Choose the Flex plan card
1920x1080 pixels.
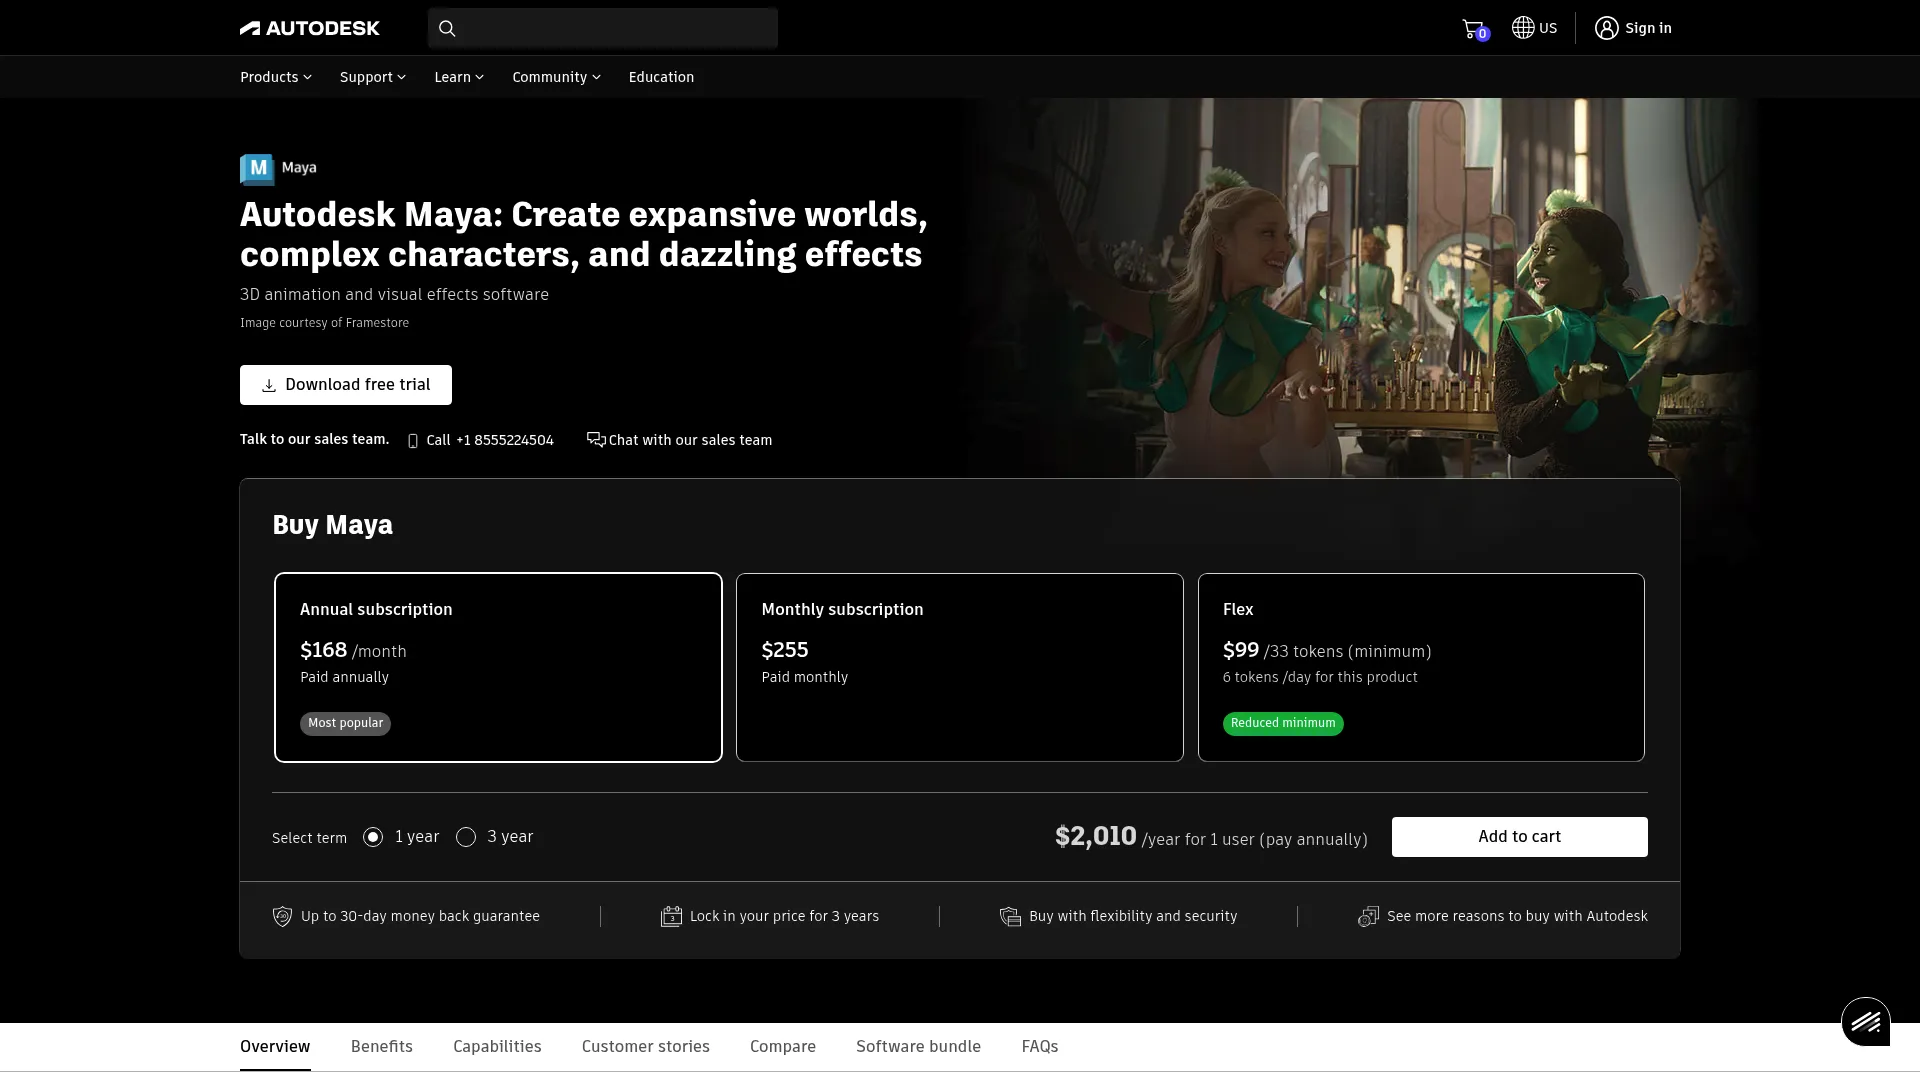[1421, 667]
